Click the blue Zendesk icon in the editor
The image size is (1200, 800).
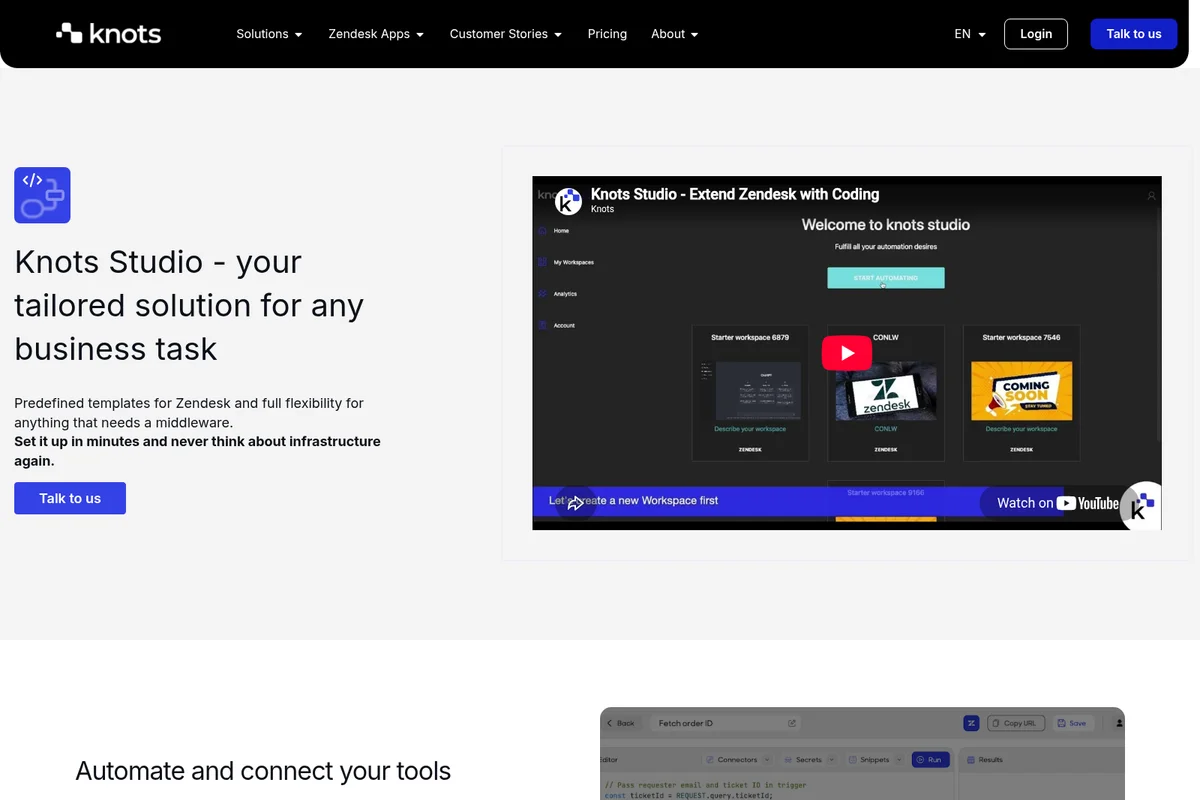(971, 723)
